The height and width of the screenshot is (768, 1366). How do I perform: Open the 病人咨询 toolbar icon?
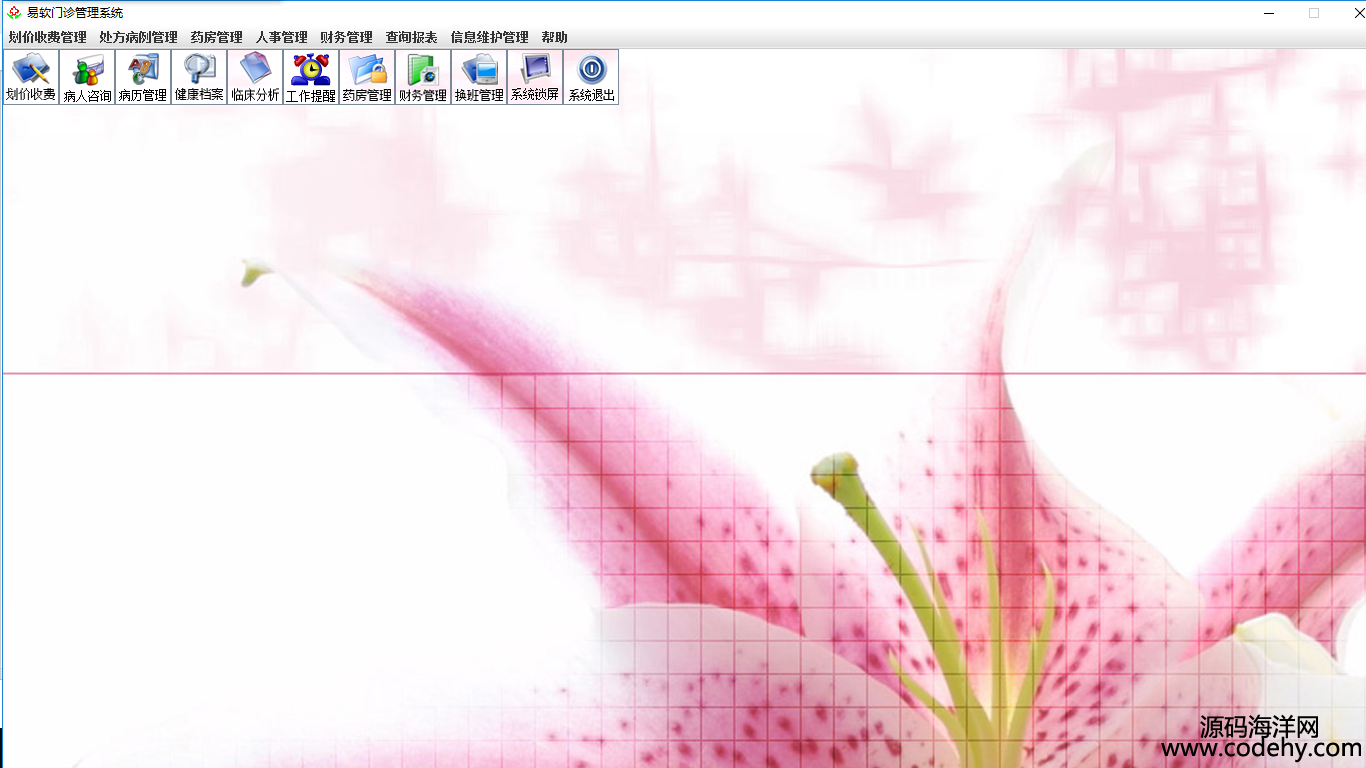87,77
